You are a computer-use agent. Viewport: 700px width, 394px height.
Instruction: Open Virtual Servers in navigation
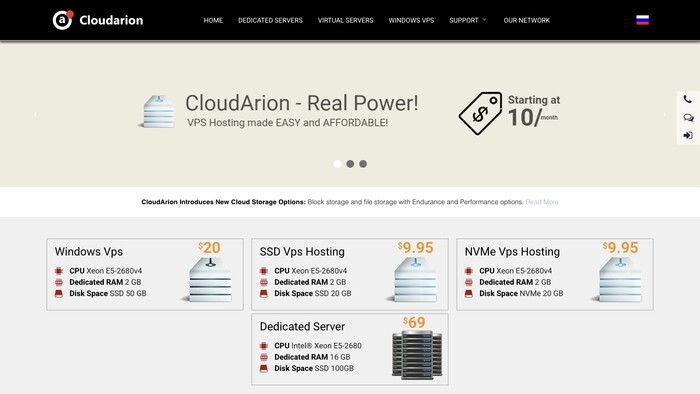[346, 20]
